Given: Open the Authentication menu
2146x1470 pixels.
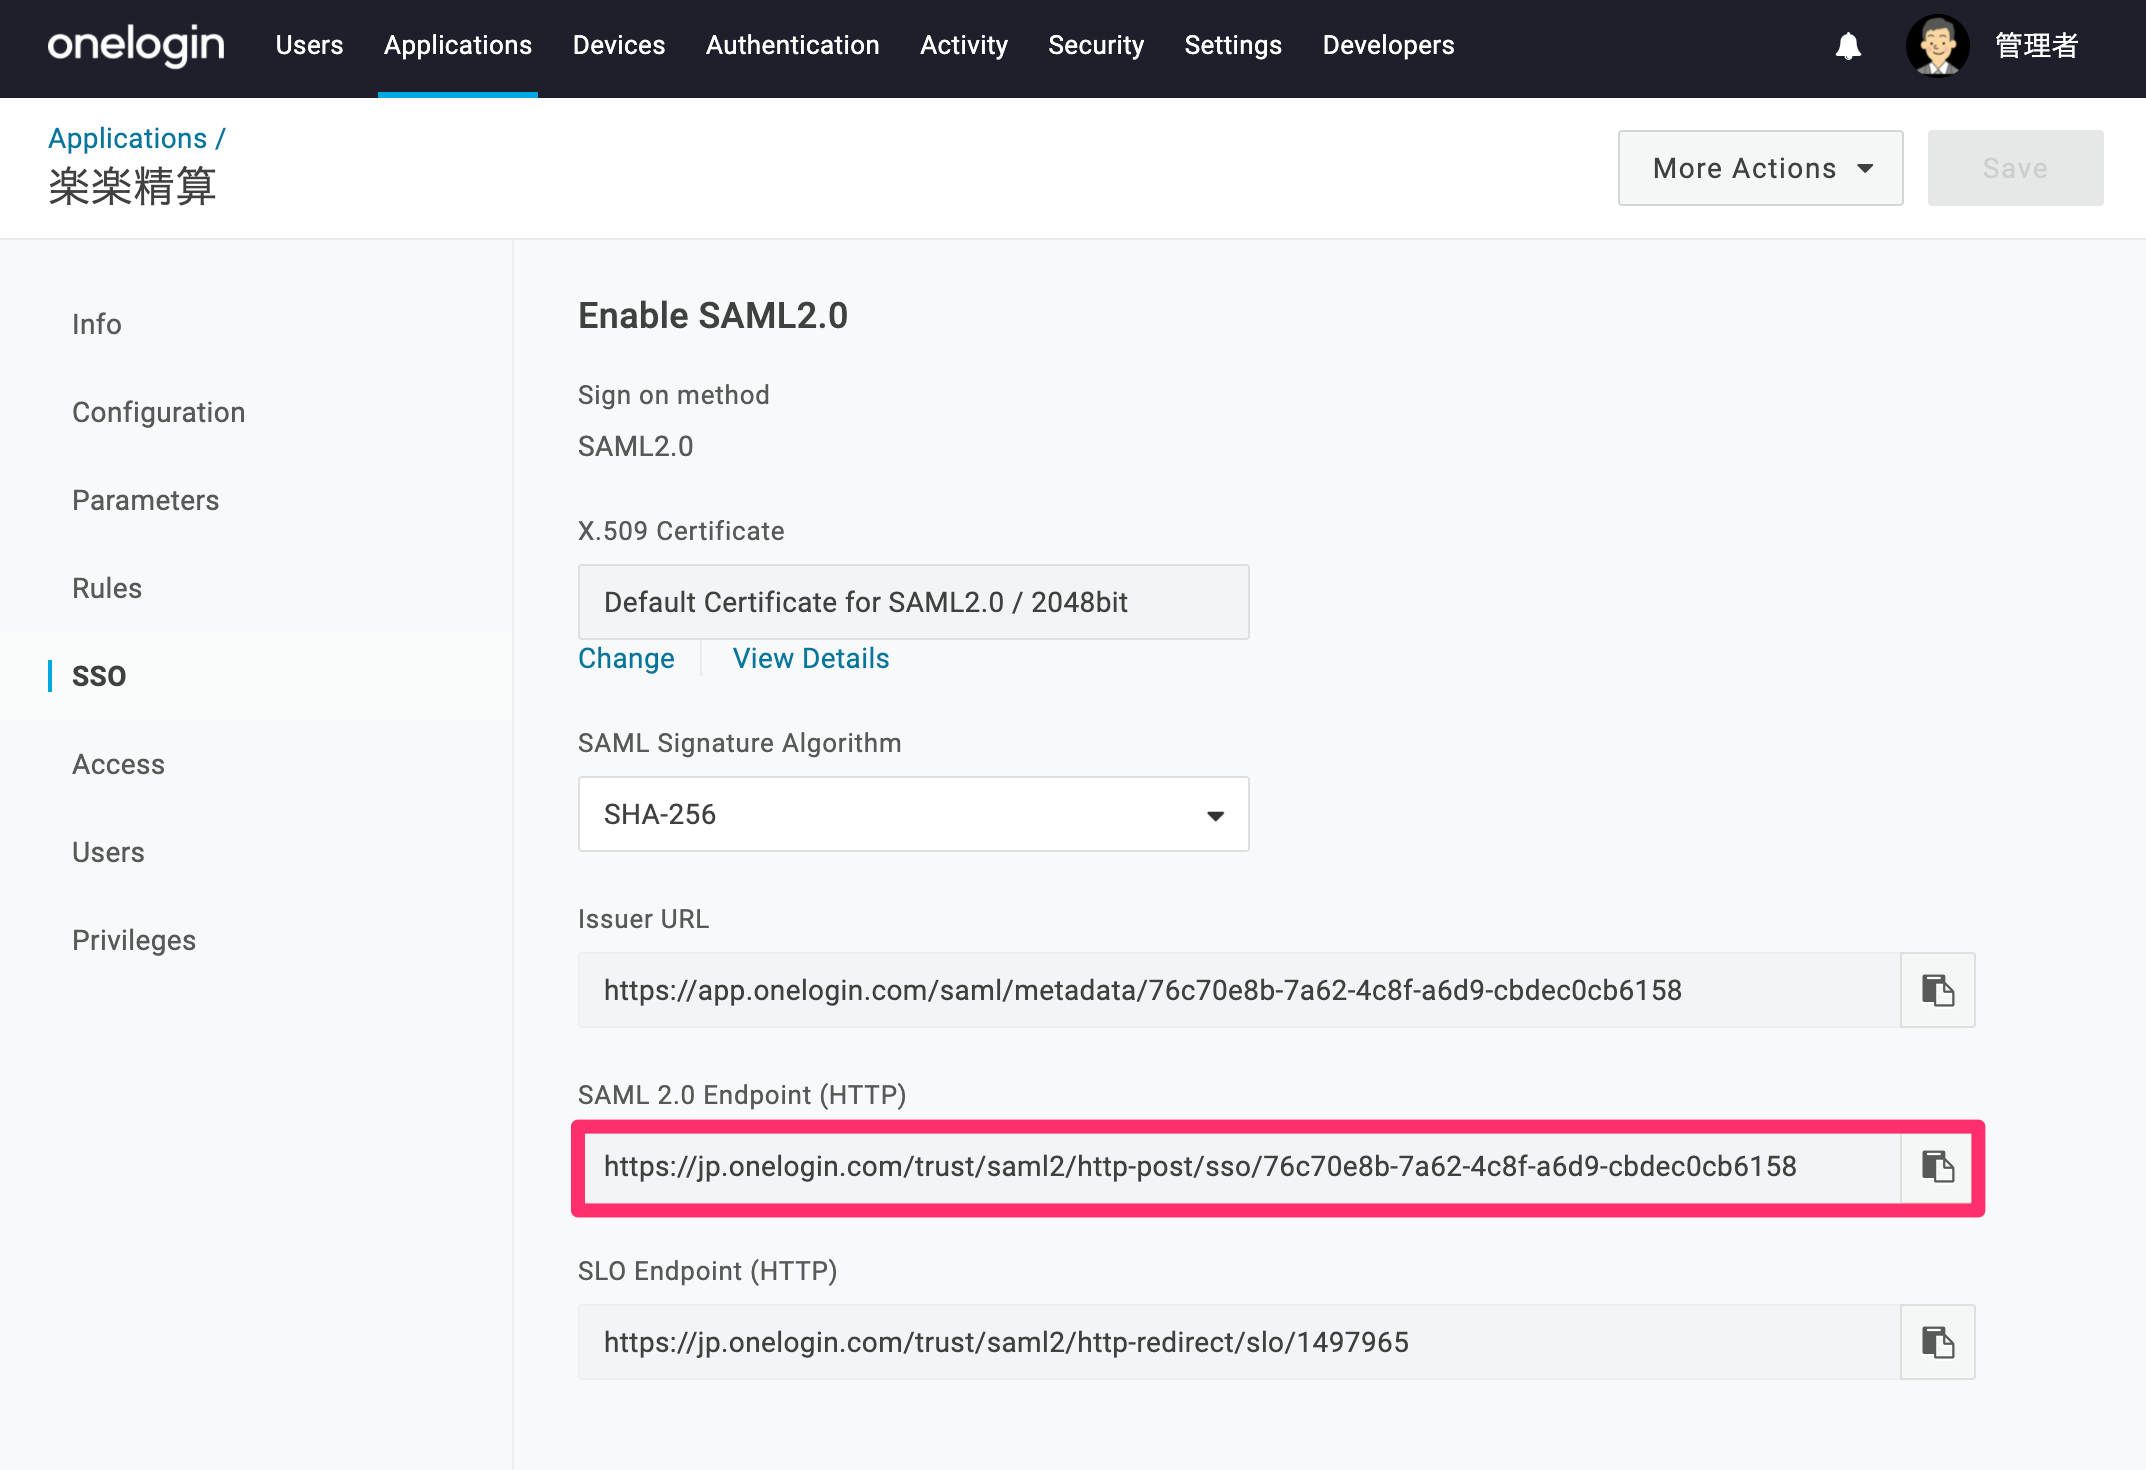Looking at the screenshot, I should pos(793,45).
